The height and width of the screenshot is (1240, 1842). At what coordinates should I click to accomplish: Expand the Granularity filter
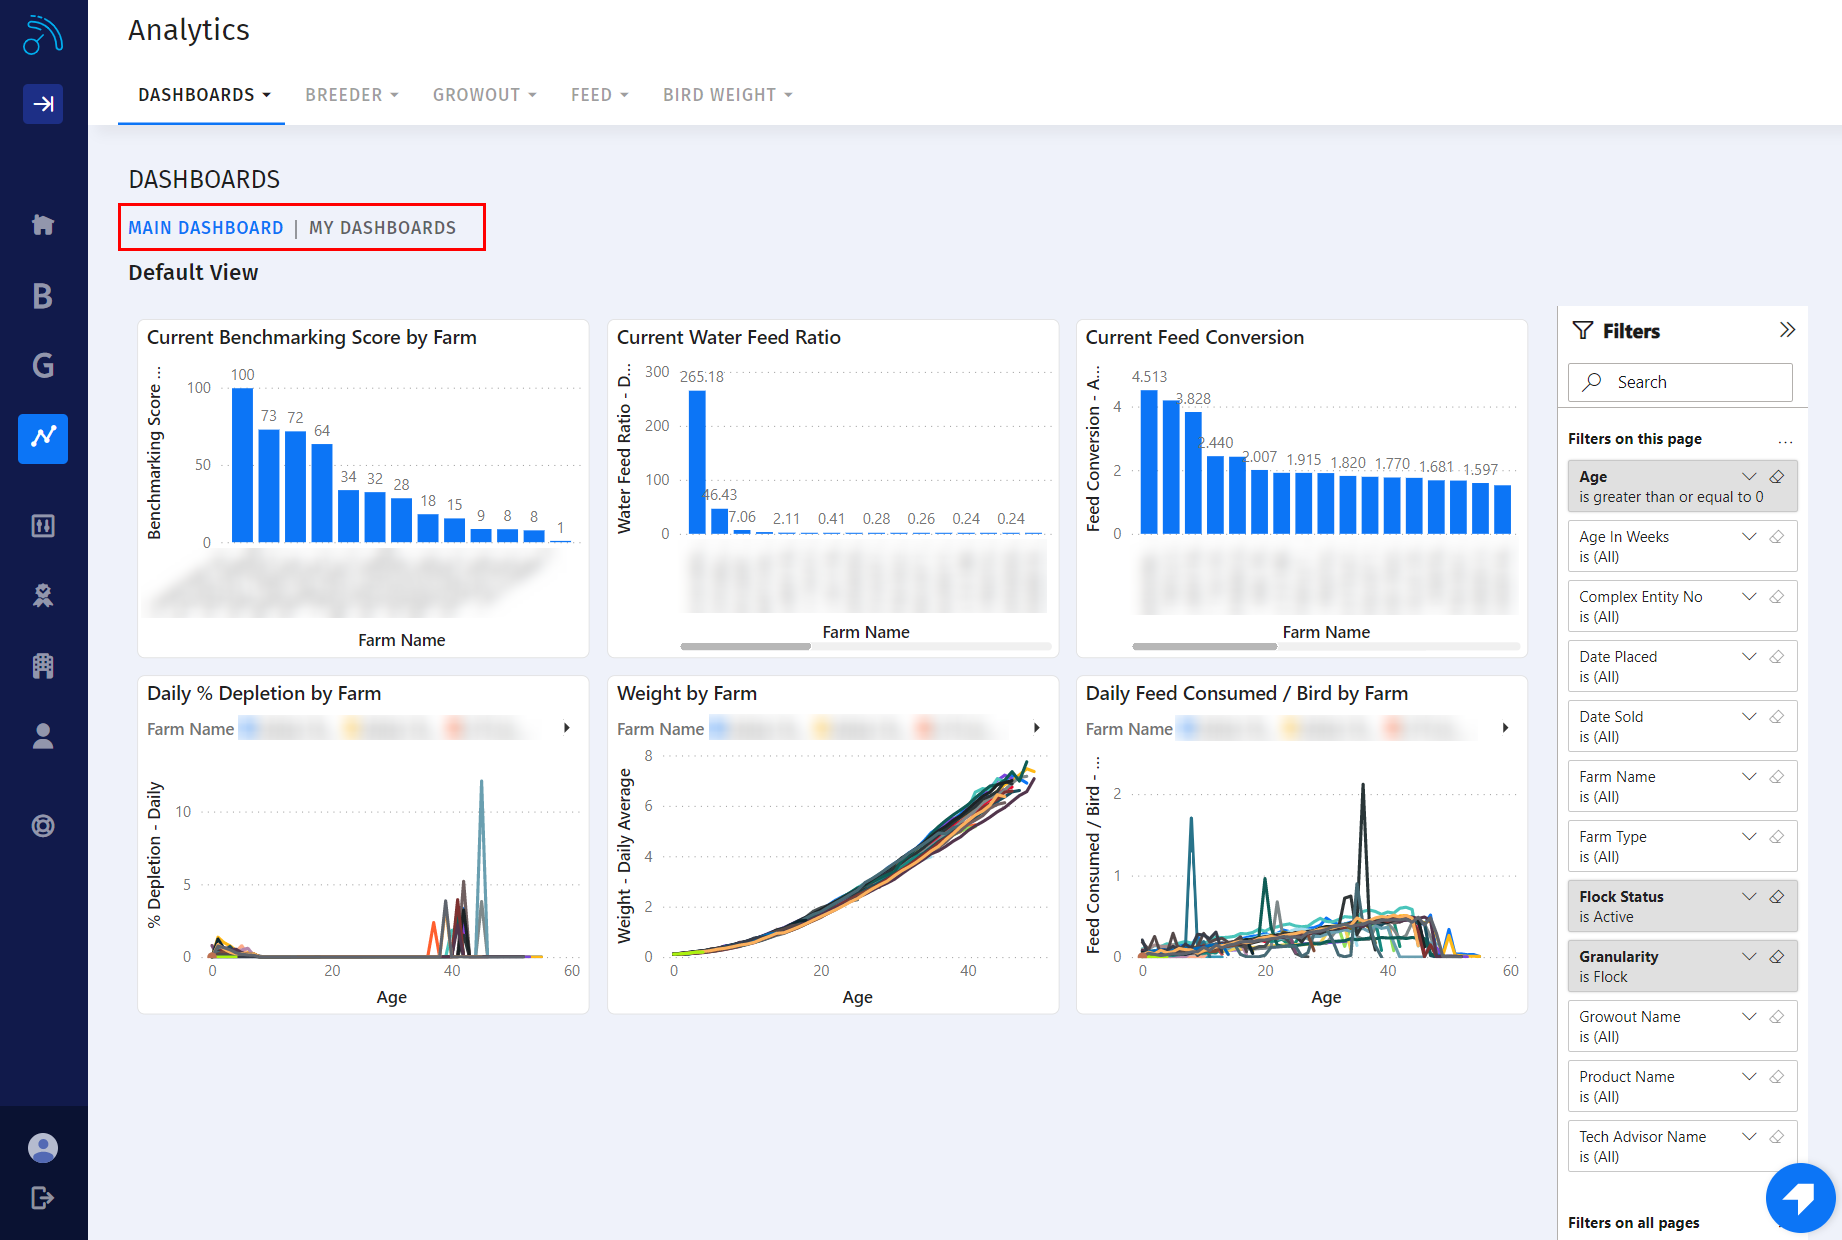[1749, 957]
